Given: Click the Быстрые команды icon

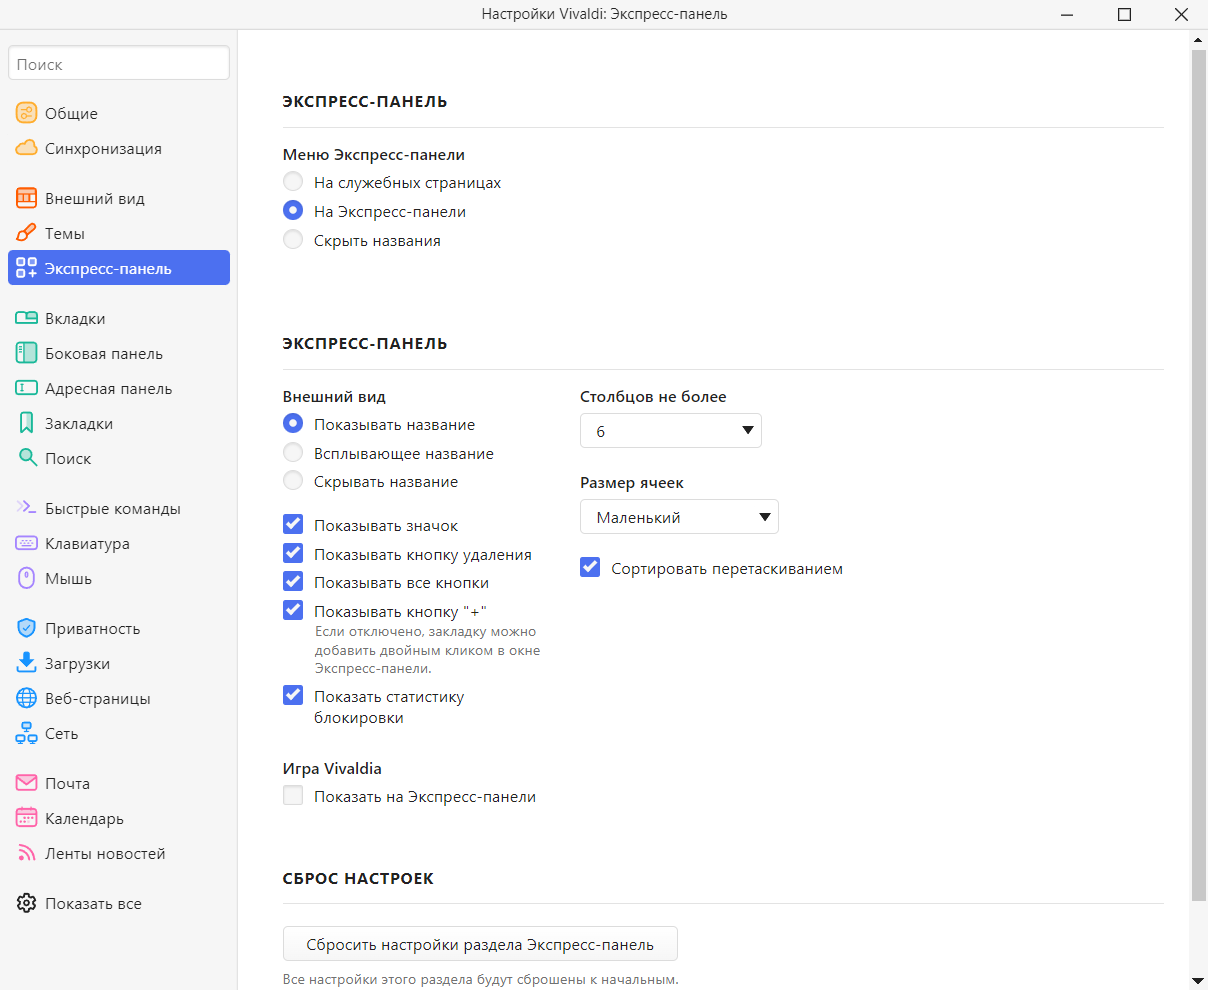Looking at the screenshot, I should click(x=26, y=508).
